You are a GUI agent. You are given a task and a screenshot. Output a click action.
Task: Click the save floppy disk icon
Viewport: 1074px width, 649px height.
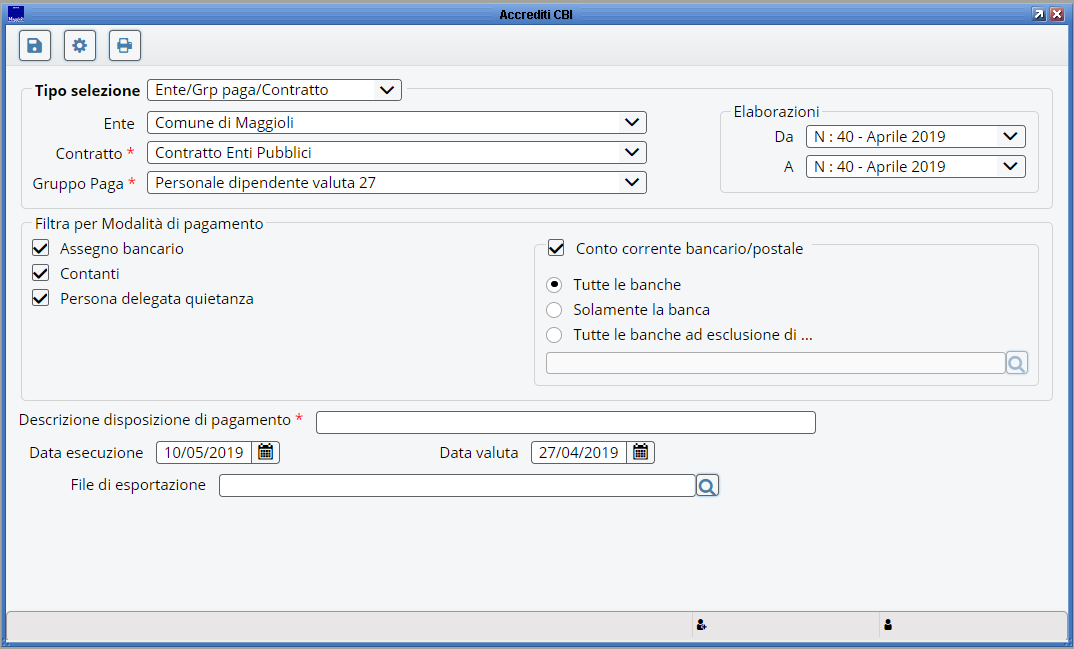pyautogui.click(x=35, y=46)
